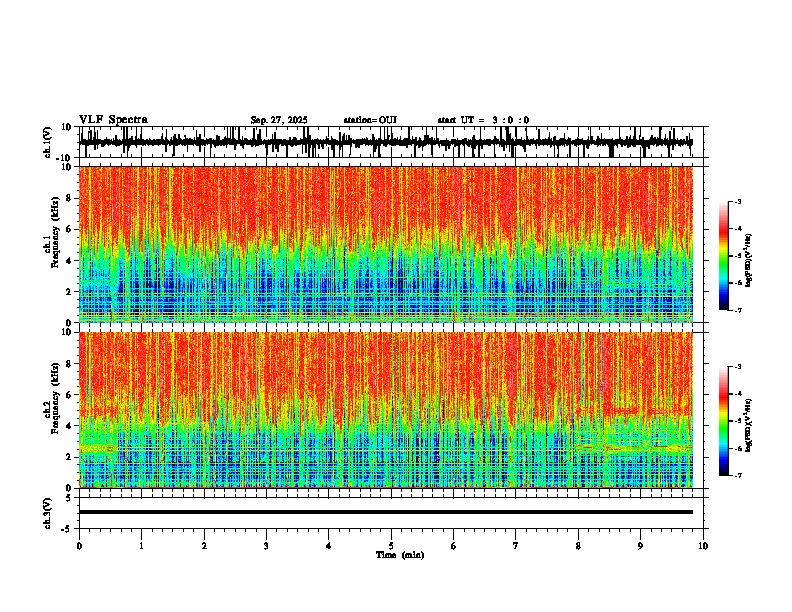
Task: Click the time axis tick label "7"
Action: tap(516, 546)
